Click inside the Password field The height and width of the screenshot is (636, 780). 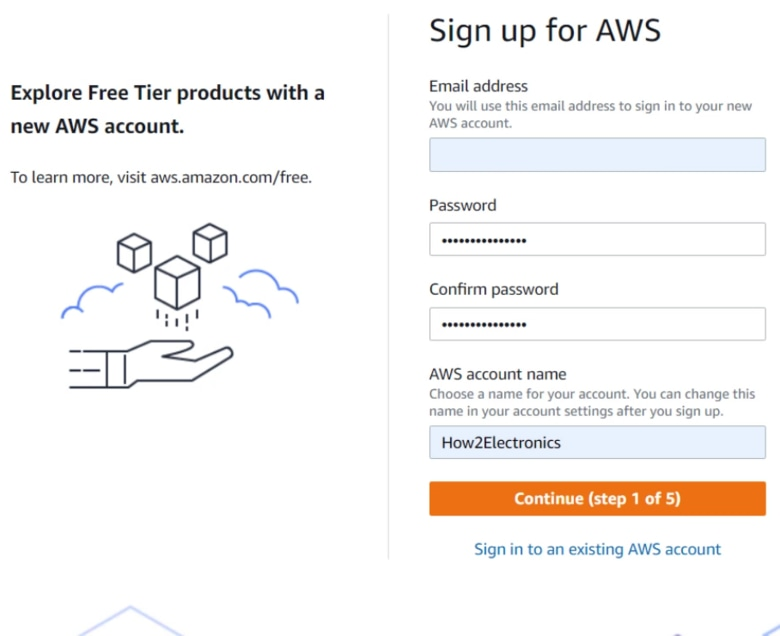[597, 239]
